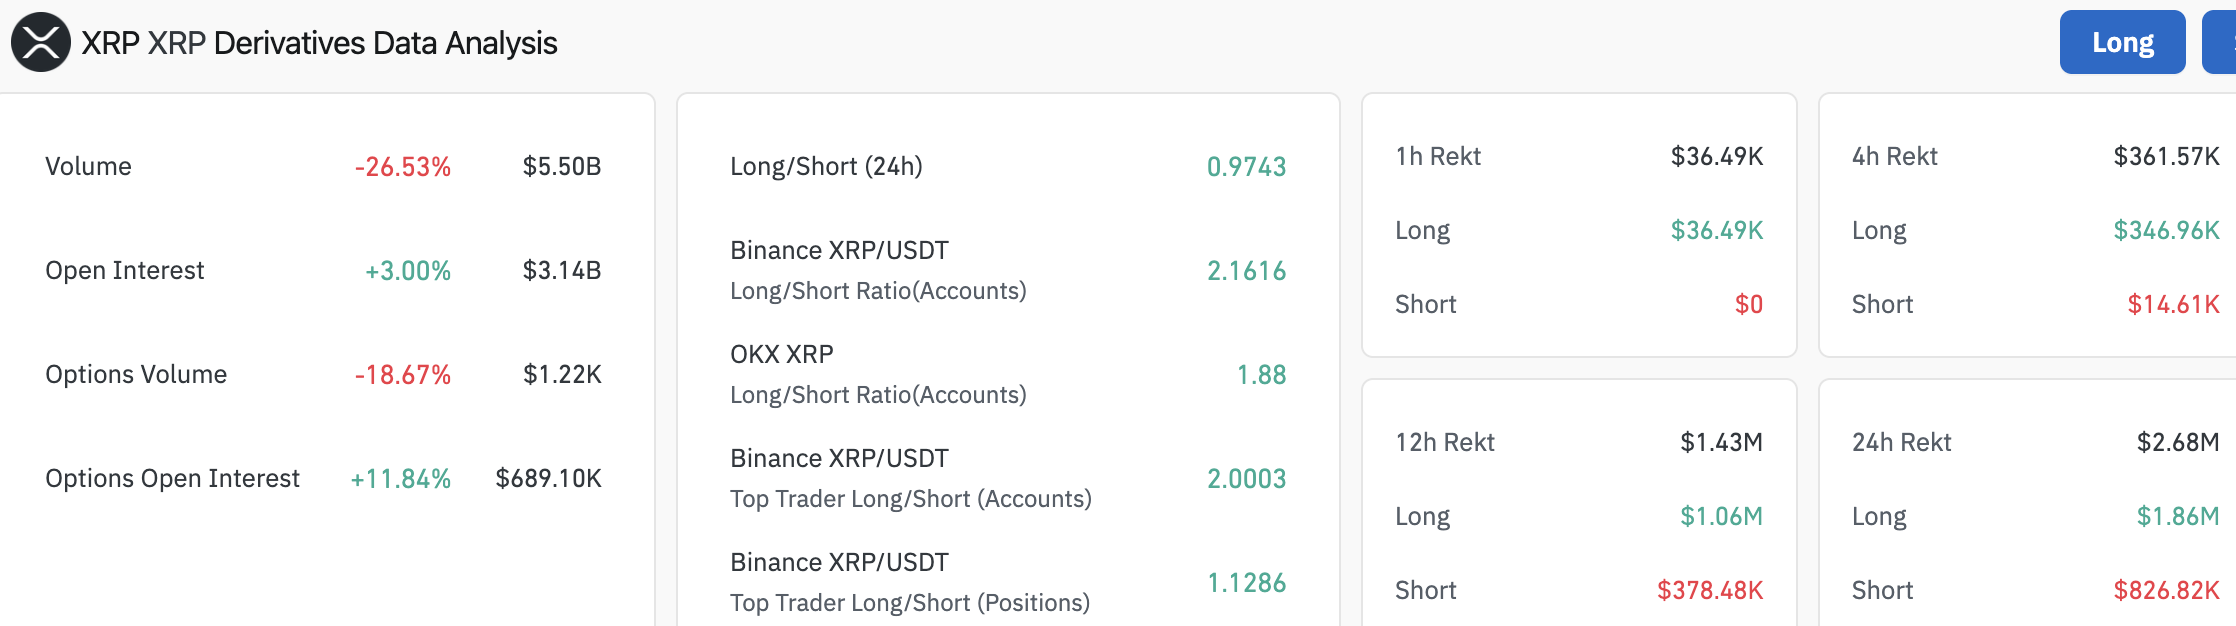The height and width of the screenshot is (626, 2236).
Task: Click the 1h Rekt Short $0 value
Action: 1749,304
